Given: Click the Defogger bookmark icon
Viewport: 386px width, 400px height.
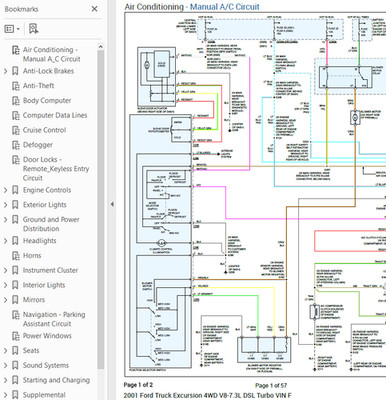Looking at the screenshot, I should 15,145.
